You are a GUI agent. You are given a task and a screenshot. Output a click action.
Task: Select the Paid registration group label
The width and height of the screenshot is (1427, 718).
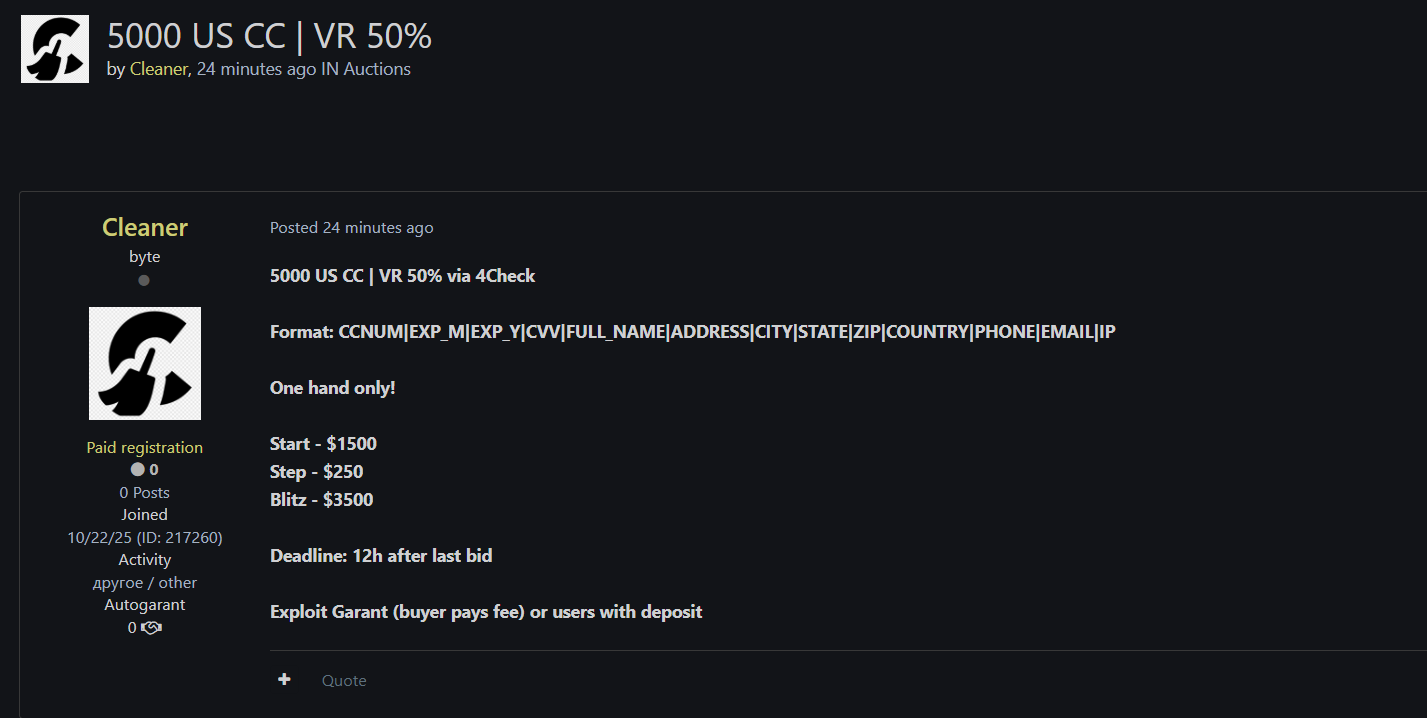point(145,448)
